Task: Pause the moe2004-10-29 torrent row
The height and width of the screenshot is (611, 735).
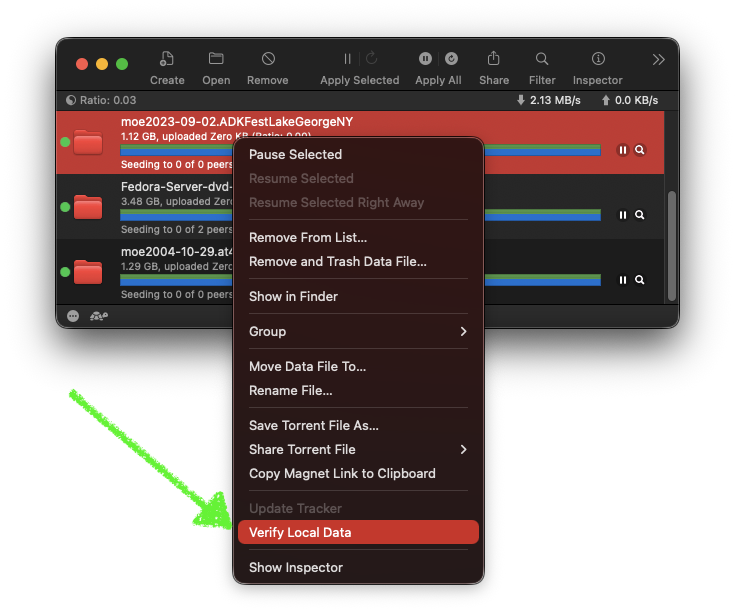Action: (623, 280)
